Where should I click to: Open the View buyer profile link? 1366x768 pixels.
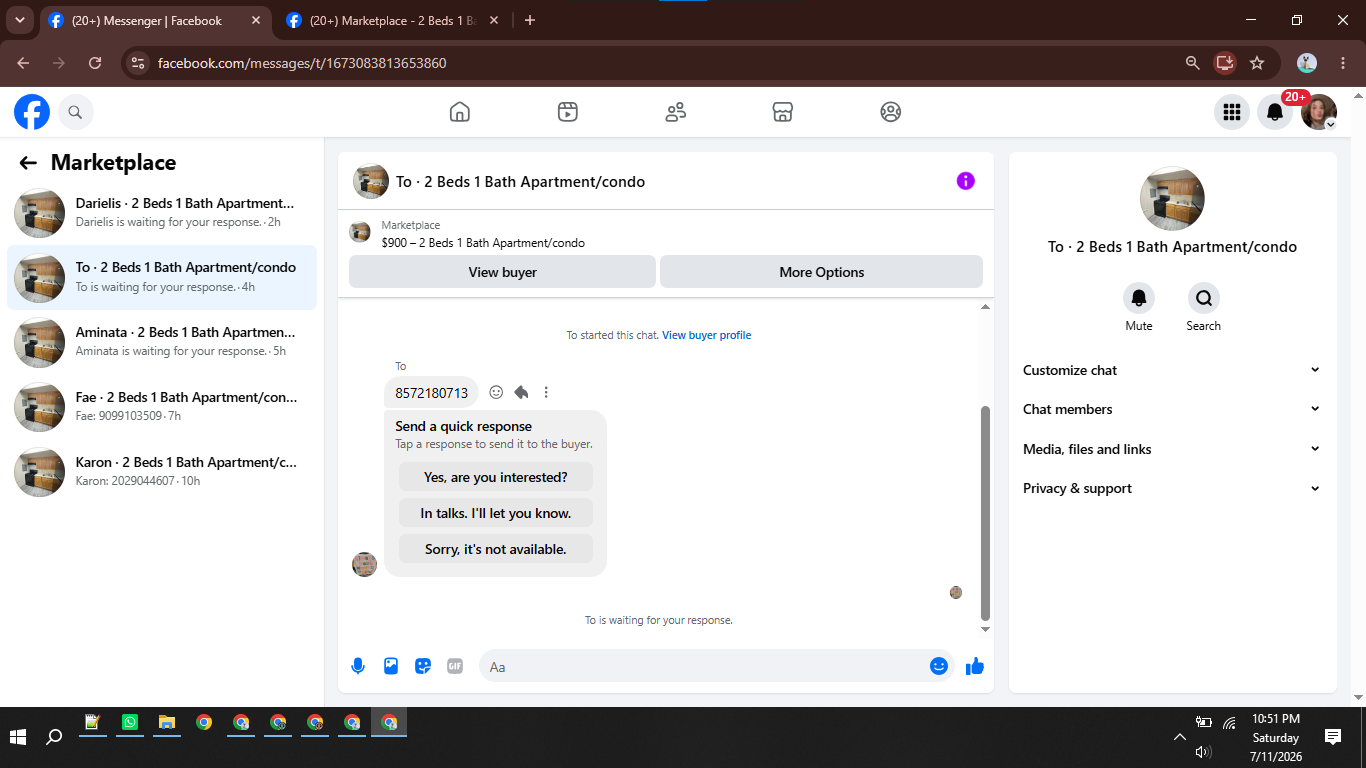click(706, 335)
